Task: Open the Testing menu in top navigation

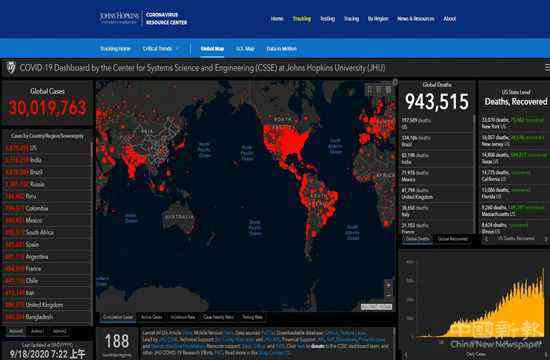Action: (327, 19)
